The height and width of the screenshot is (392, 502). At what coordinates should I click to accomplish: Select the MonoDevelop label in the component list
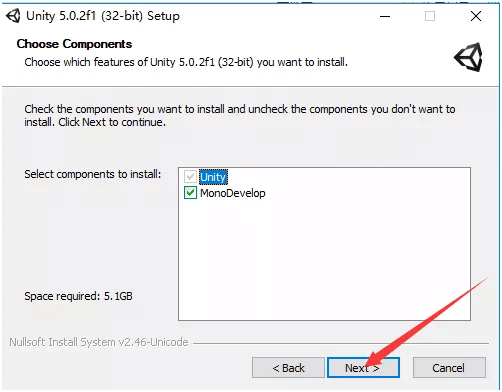(233, 193)
